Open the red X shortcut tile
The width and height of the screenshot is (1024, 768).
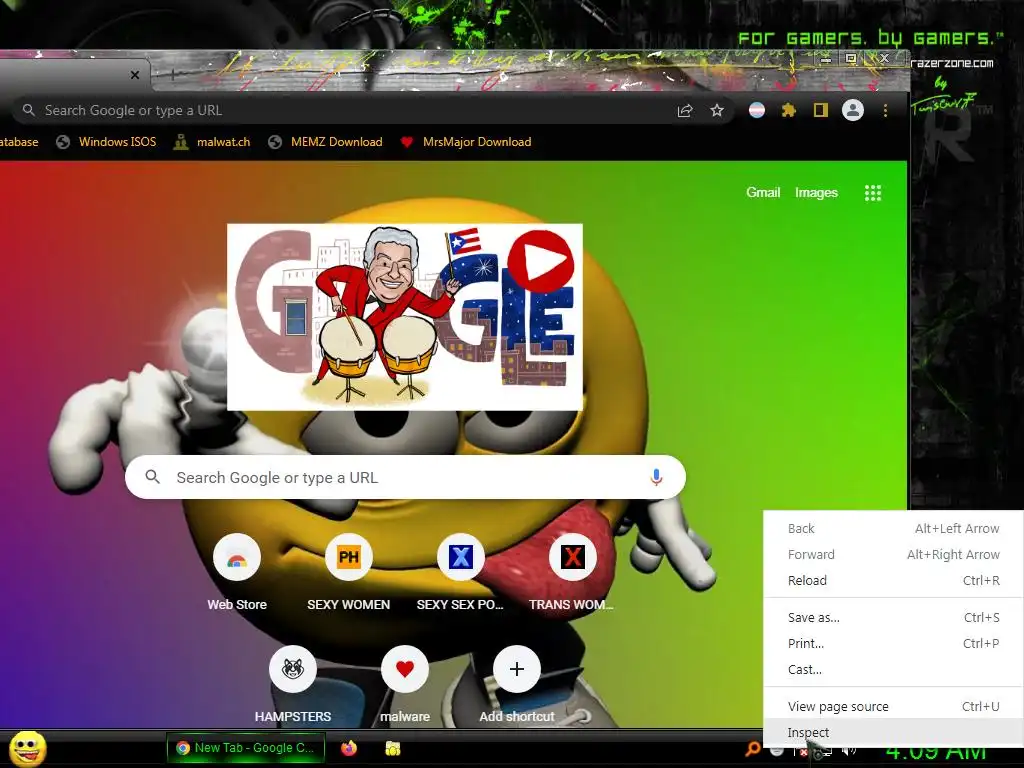(x=573, y=557)
